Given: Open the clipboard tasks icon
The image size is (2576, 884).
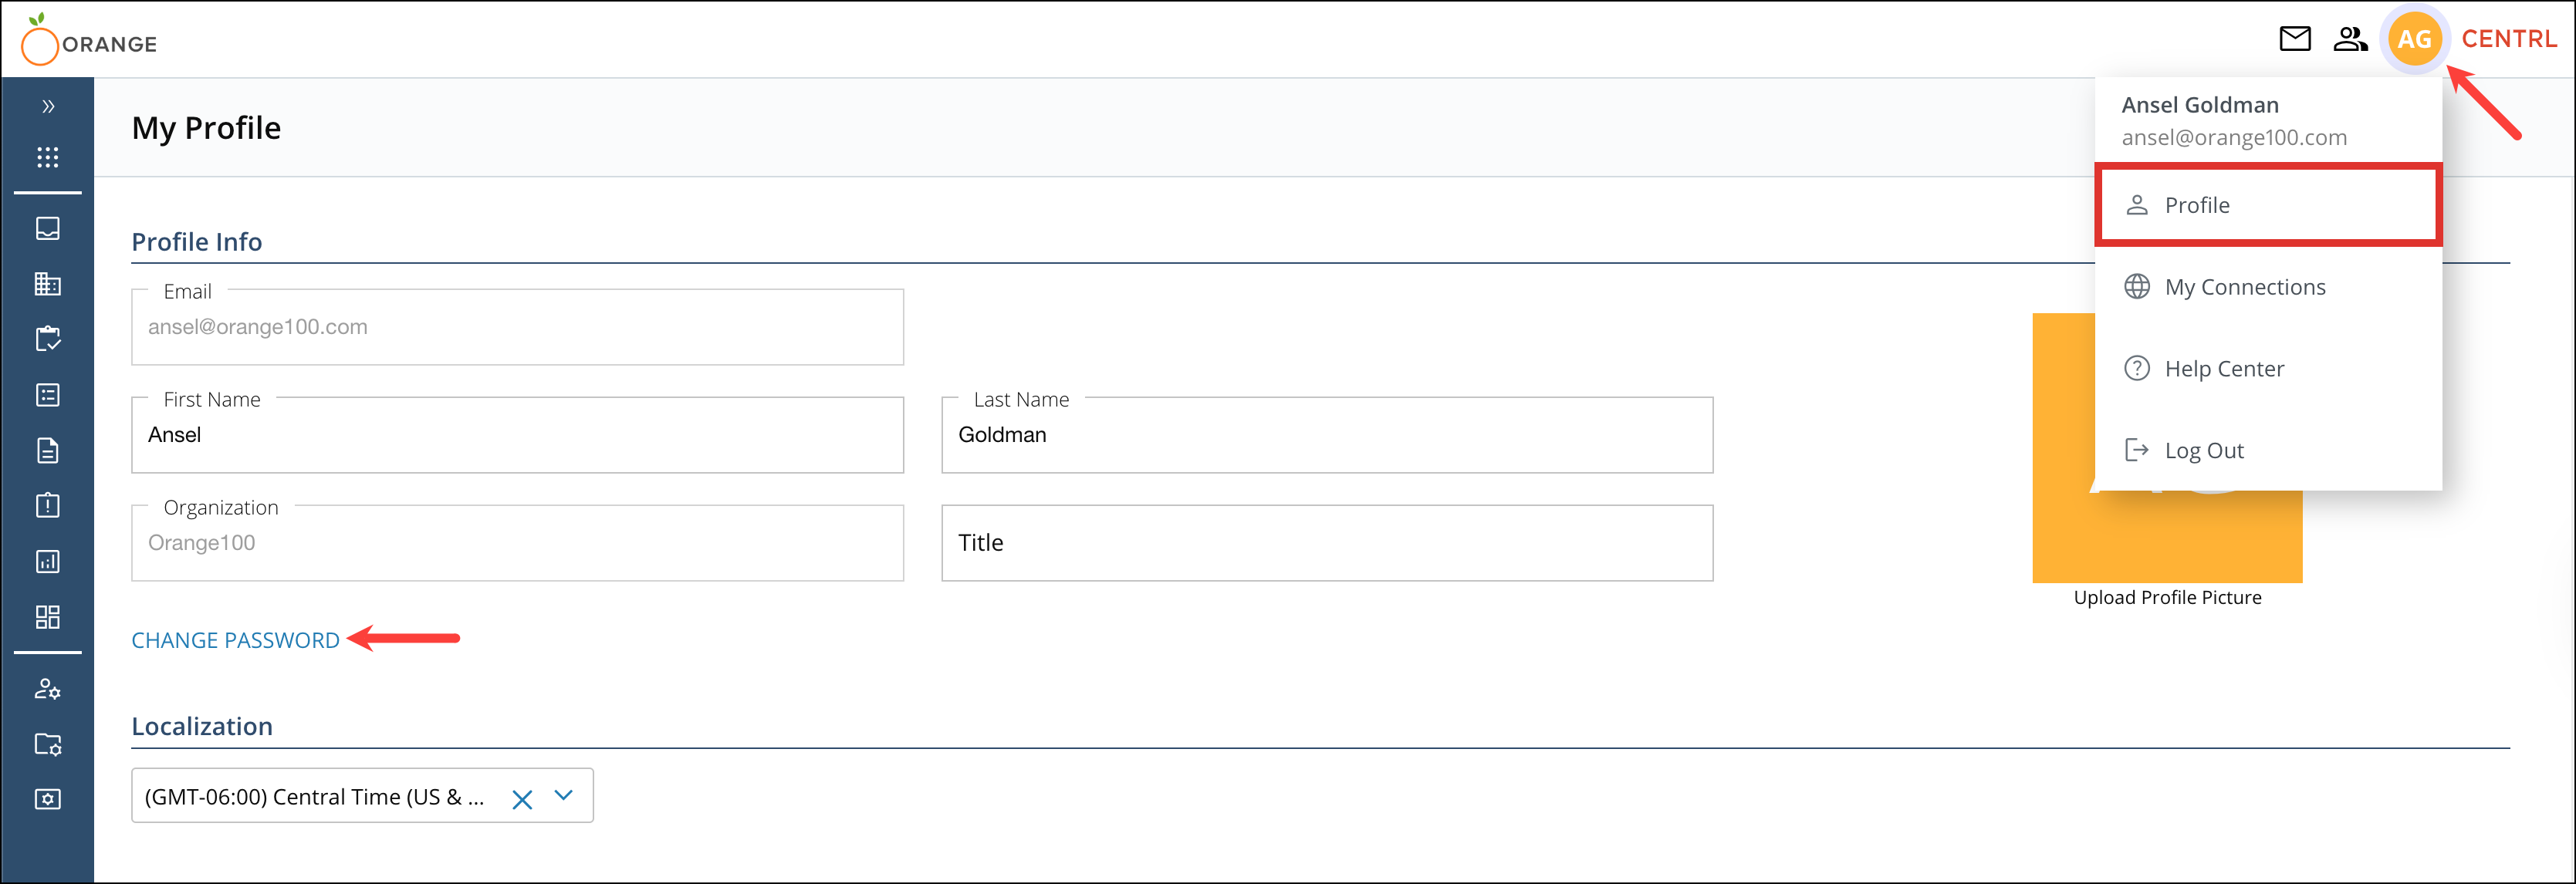Looking at the screenshot, I should [47, 338].
